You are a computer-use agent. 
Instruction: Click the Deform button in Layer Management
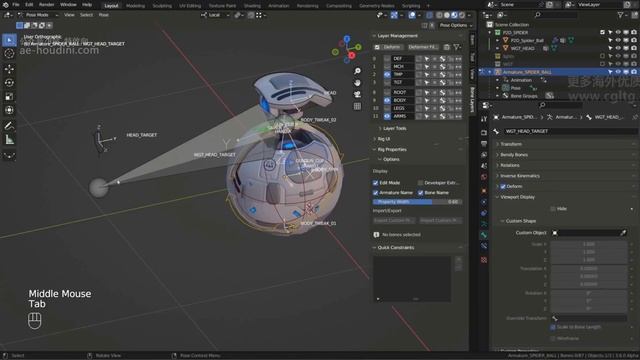(x=392, y=47)
